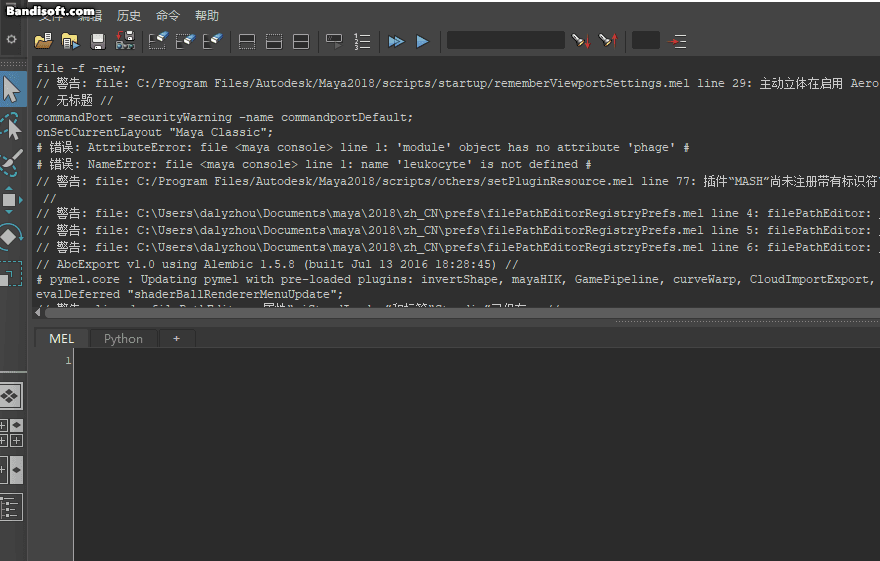Click the Clear Input icon
This screenshot has height=561, width=880.
pos(185,41)
